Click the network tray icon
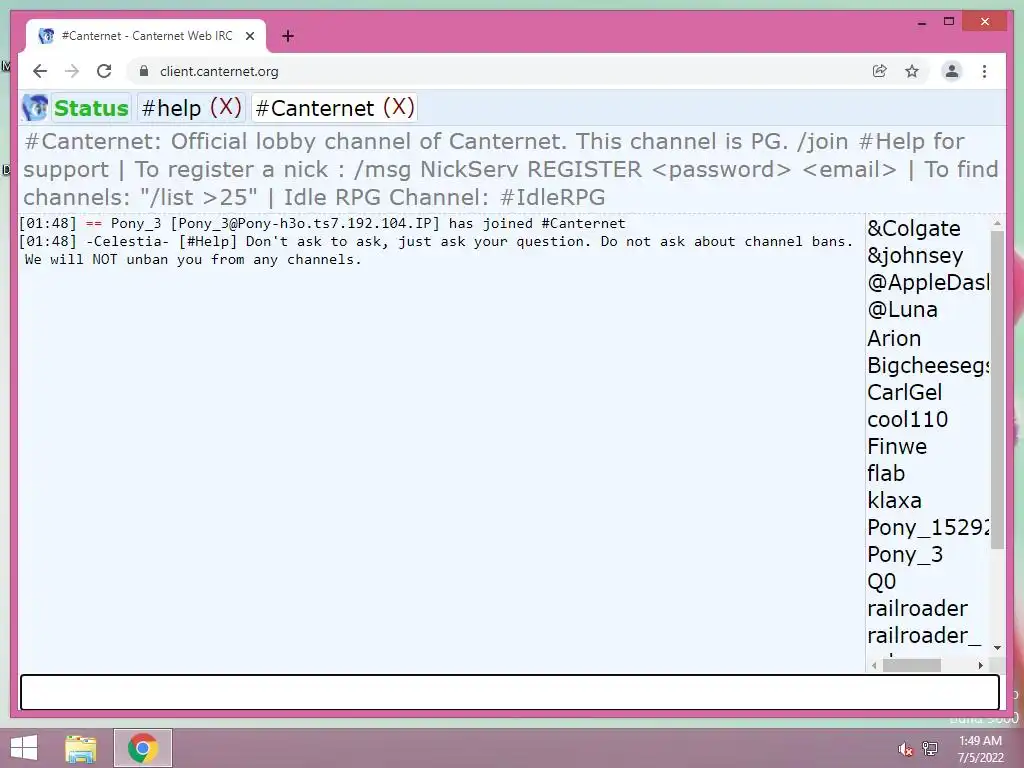Viewport: 1024px width, 768px height. [929, 749]
